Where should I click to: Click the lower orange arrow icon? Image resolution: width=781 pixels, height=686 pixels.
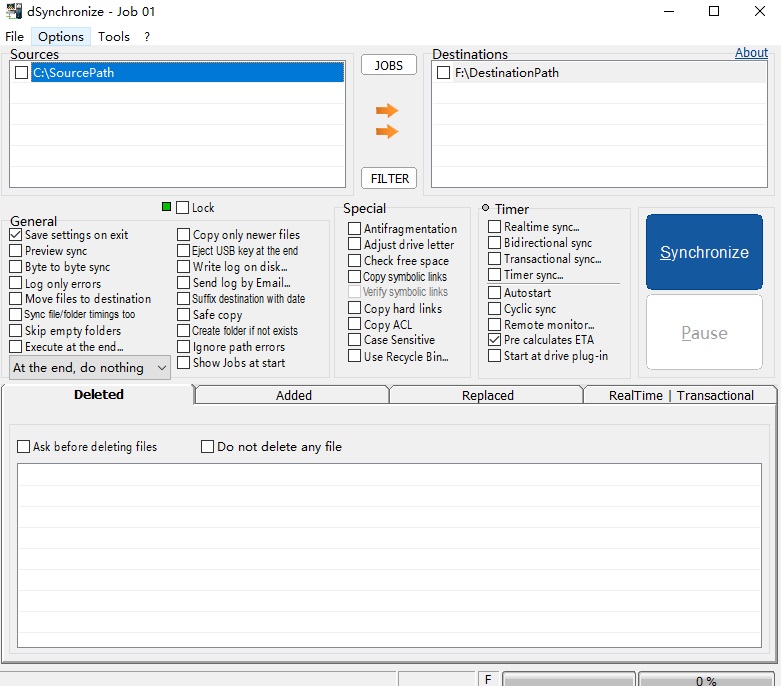387,132
